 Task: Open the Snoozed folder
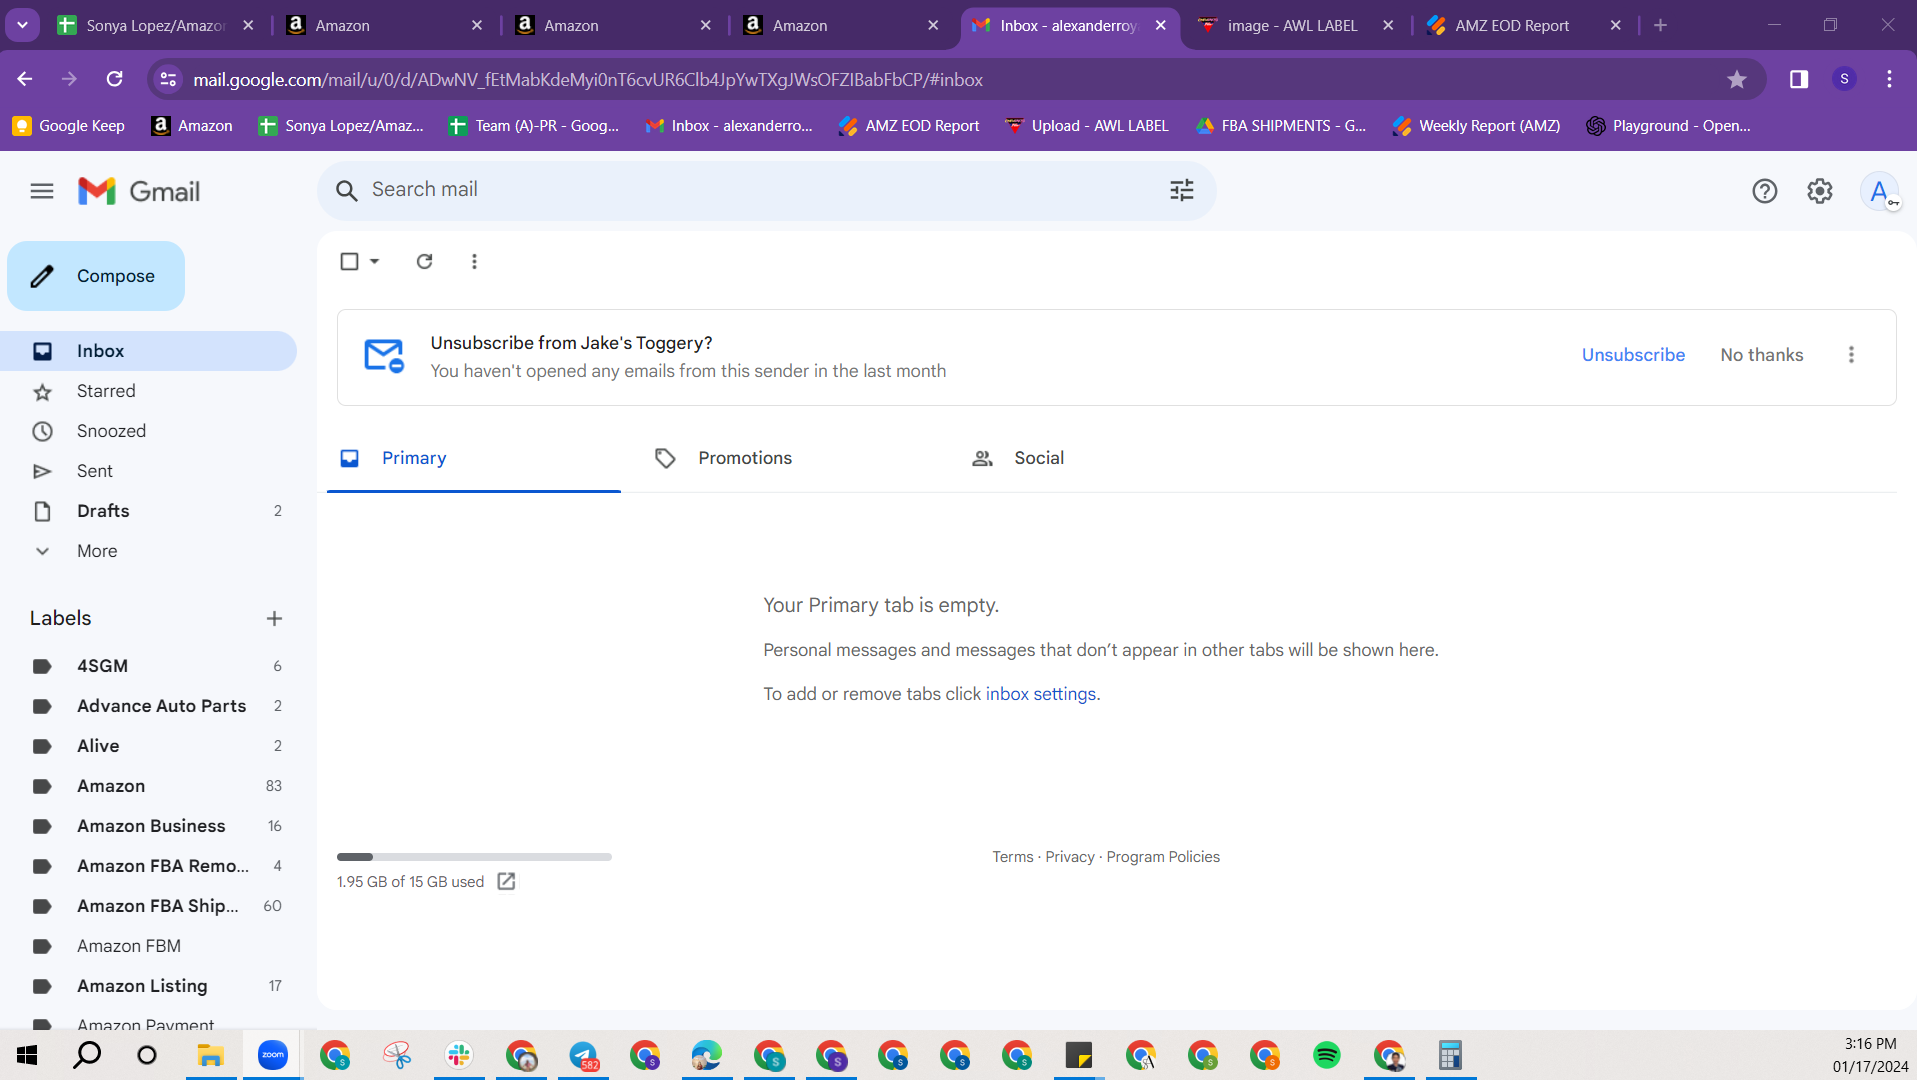click(148, 431)
